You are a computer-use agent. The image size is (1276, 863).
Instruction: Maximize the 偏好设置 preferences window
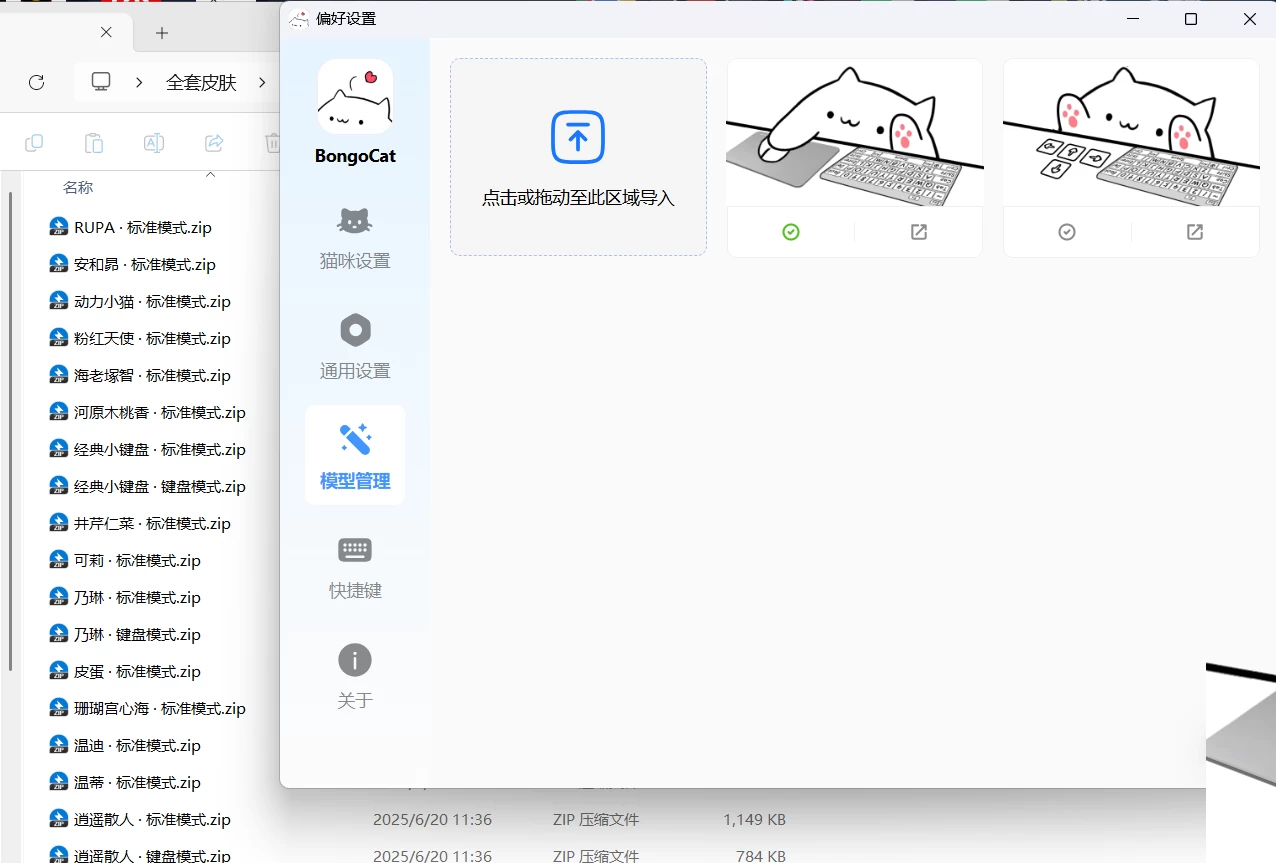click(1191, 19)
